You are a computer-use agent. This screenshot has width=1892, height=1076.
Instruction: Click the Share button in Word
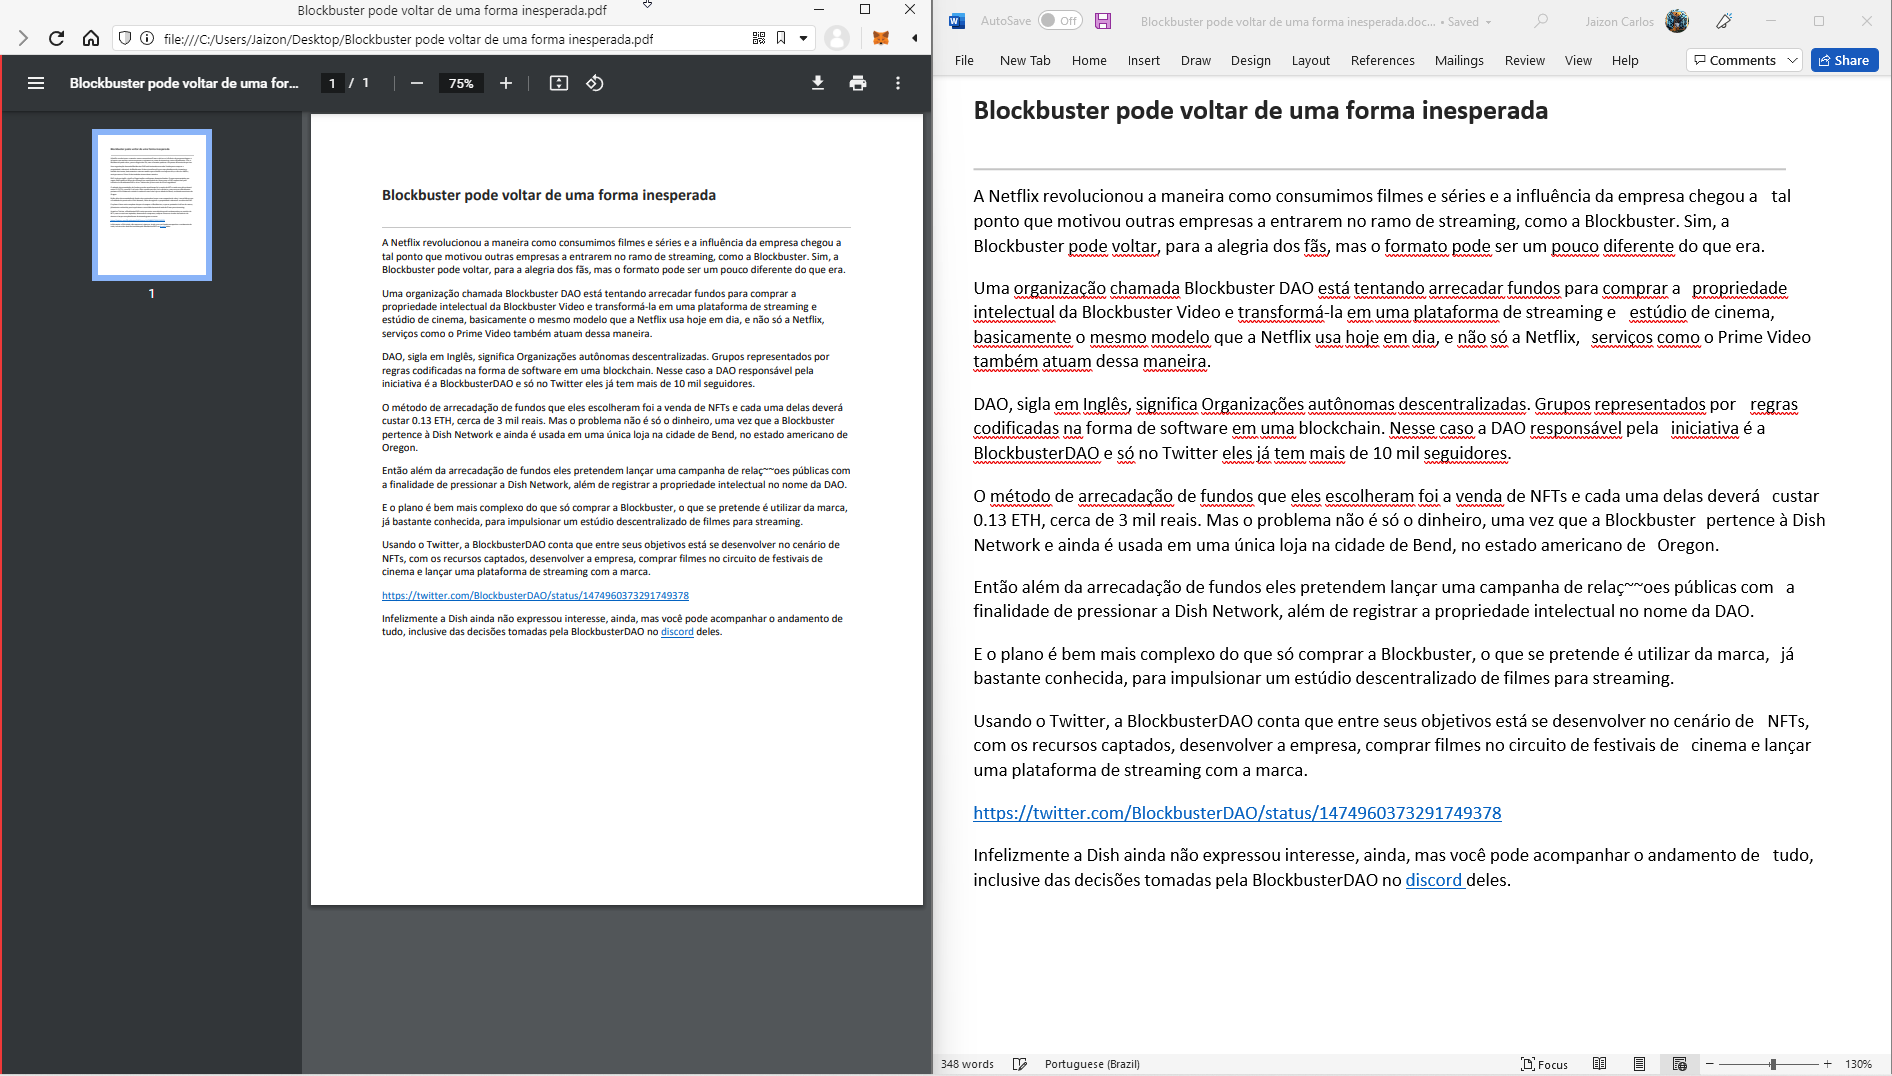[x=1844, y=60]
